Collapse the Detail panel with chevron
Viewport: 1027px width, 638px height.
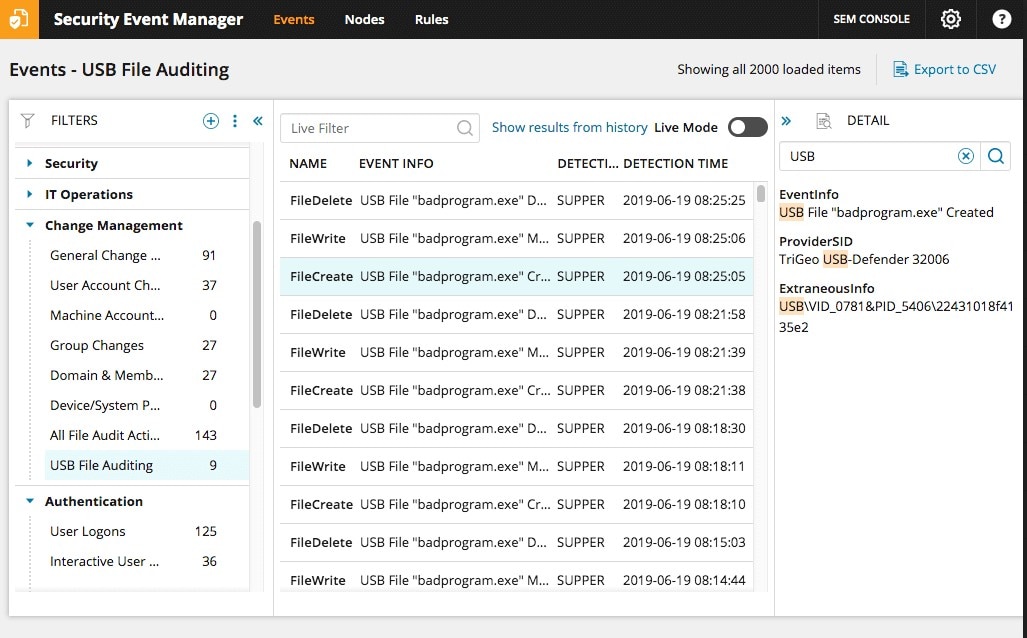[x=786, y=121]
